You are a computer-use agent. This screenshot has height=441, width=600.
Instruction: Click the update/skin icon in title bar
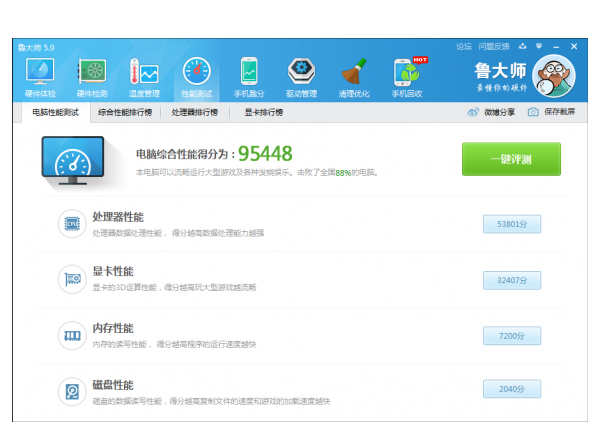523,46
